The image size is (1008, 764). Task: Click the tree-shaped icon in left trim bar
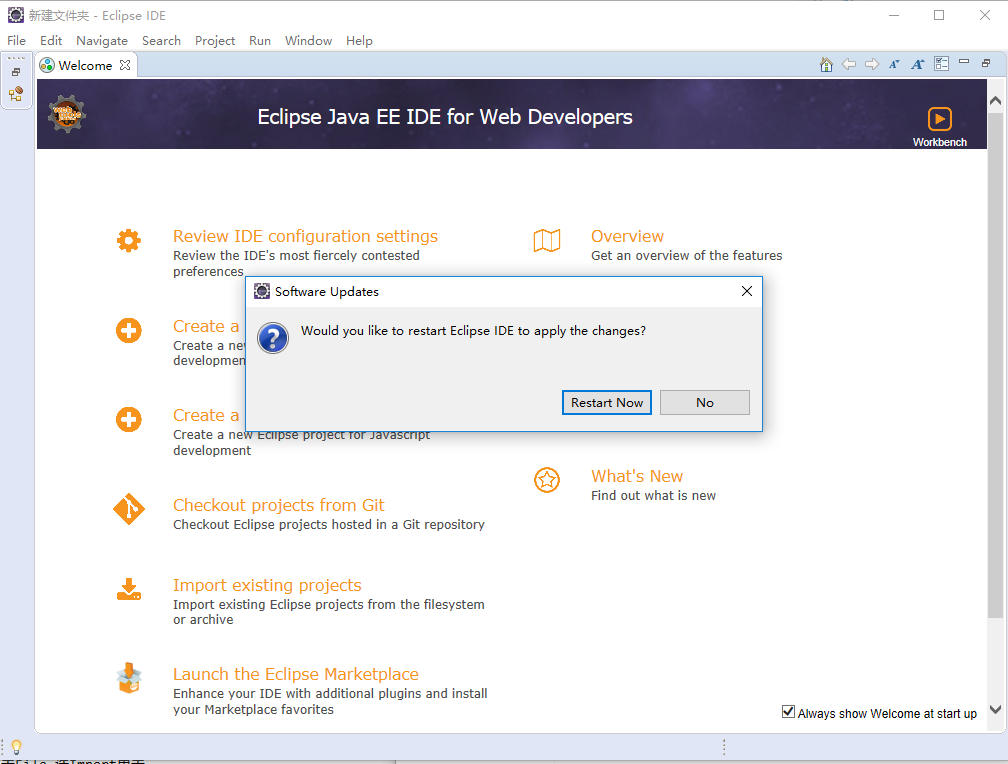16,94
